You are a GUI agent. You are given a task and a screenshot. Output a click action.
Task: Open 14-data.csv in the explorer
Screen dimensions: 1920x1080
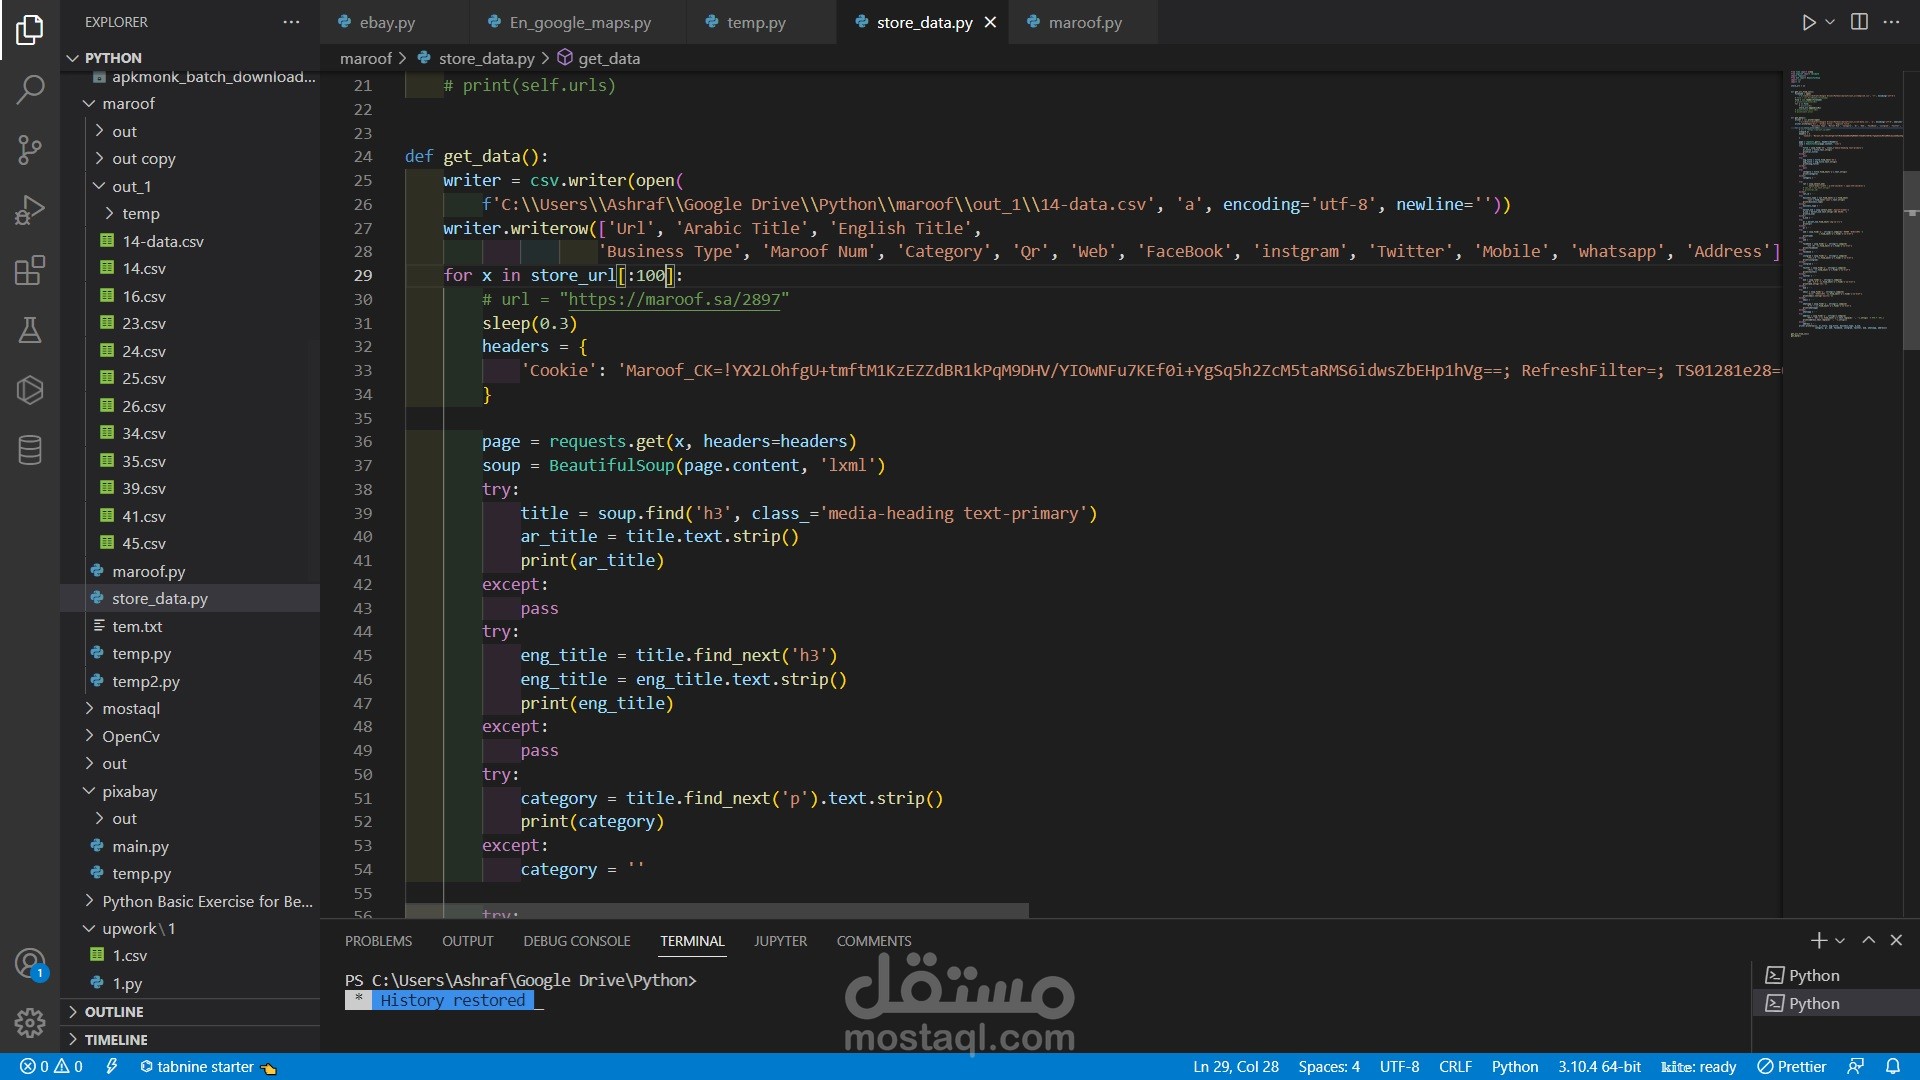(162, 241)
